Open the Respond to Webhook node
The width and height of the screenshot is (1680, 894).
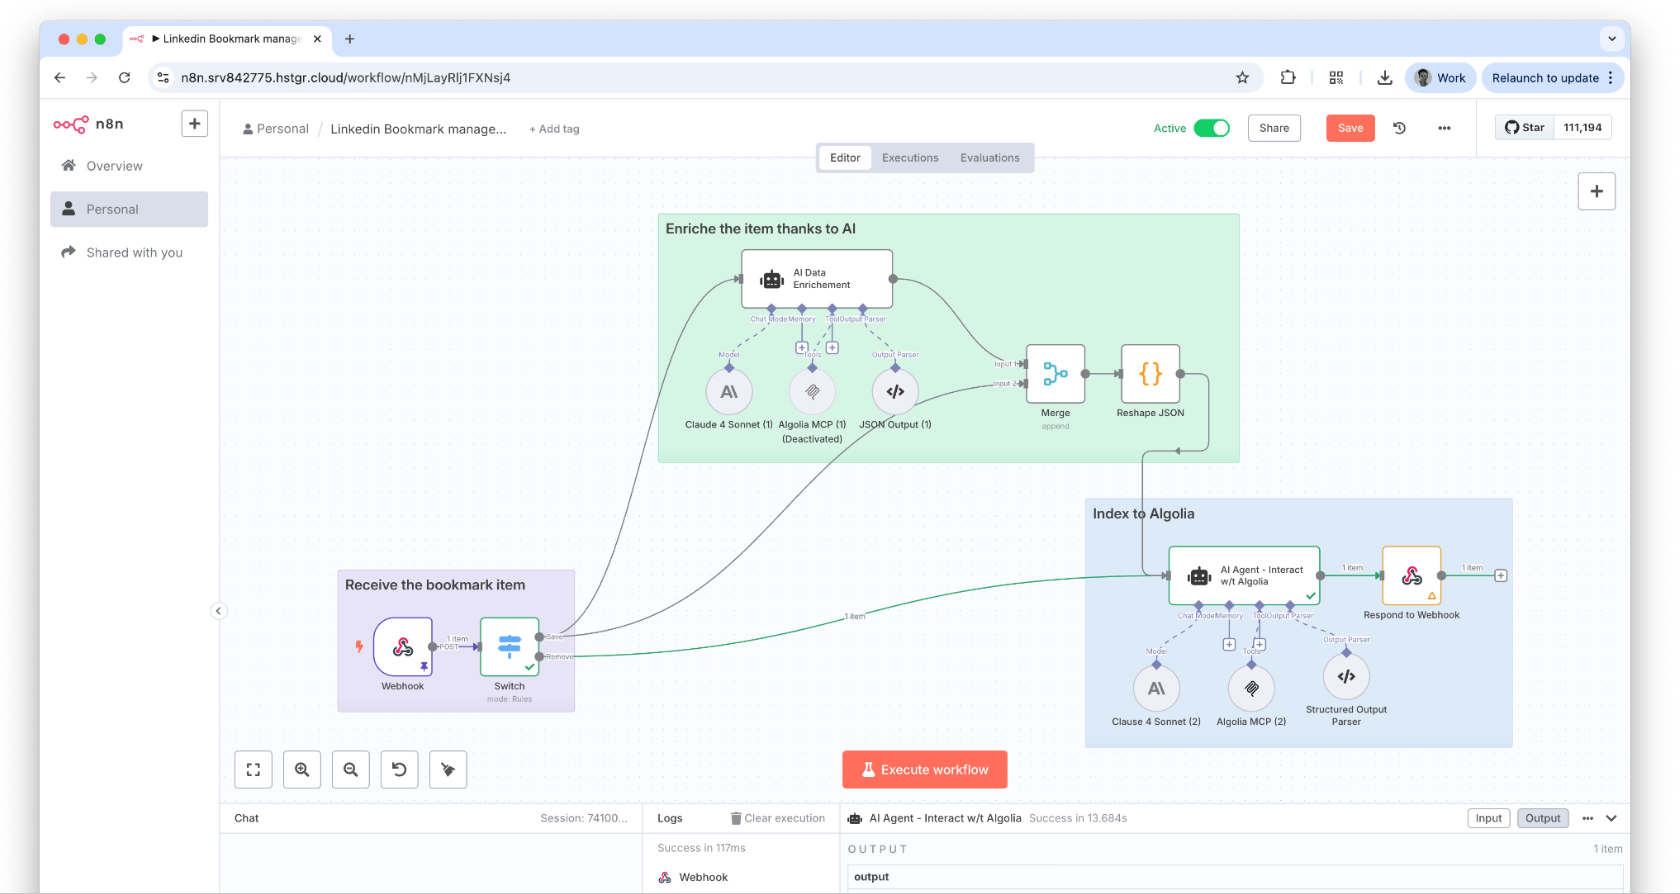click(1412, 576)
